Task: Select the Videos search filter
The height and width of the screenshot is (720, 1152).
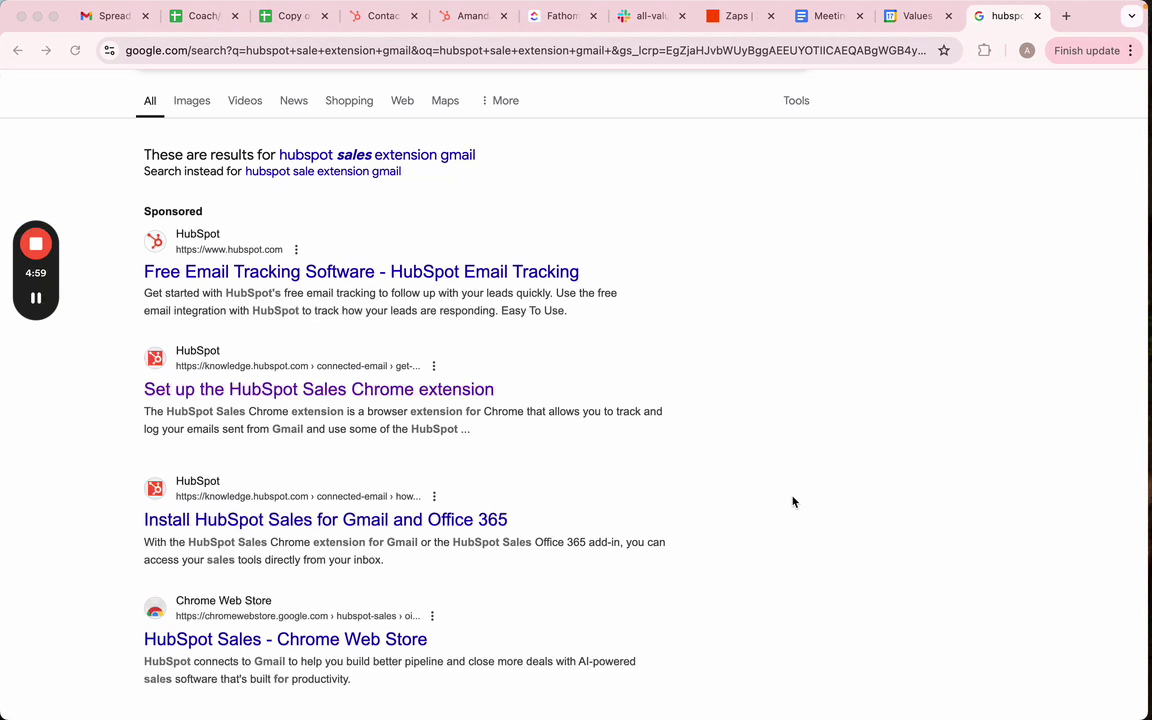Action: click(245, 101)
